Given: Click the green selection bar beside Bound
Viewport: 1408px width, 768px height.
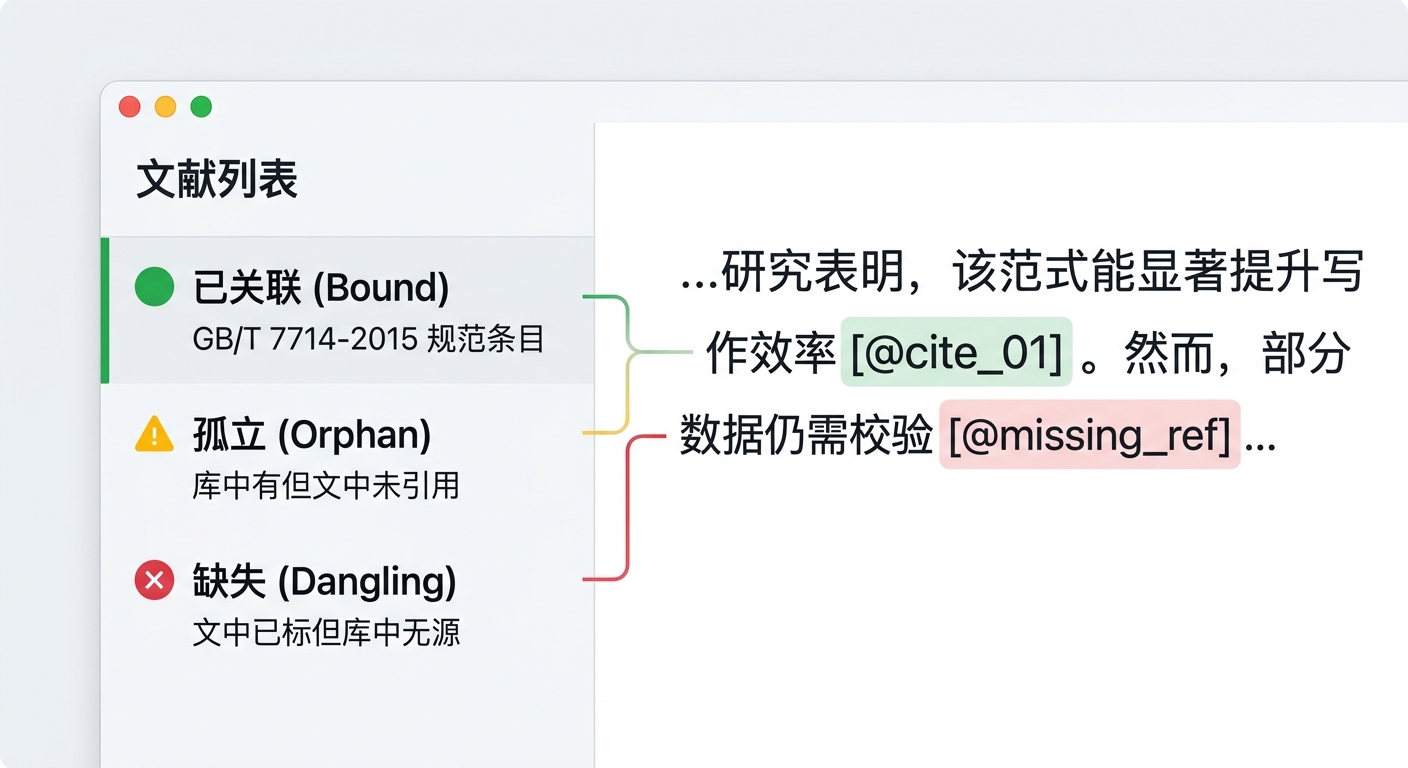Looking at the screenshot, I should (105, 310).
